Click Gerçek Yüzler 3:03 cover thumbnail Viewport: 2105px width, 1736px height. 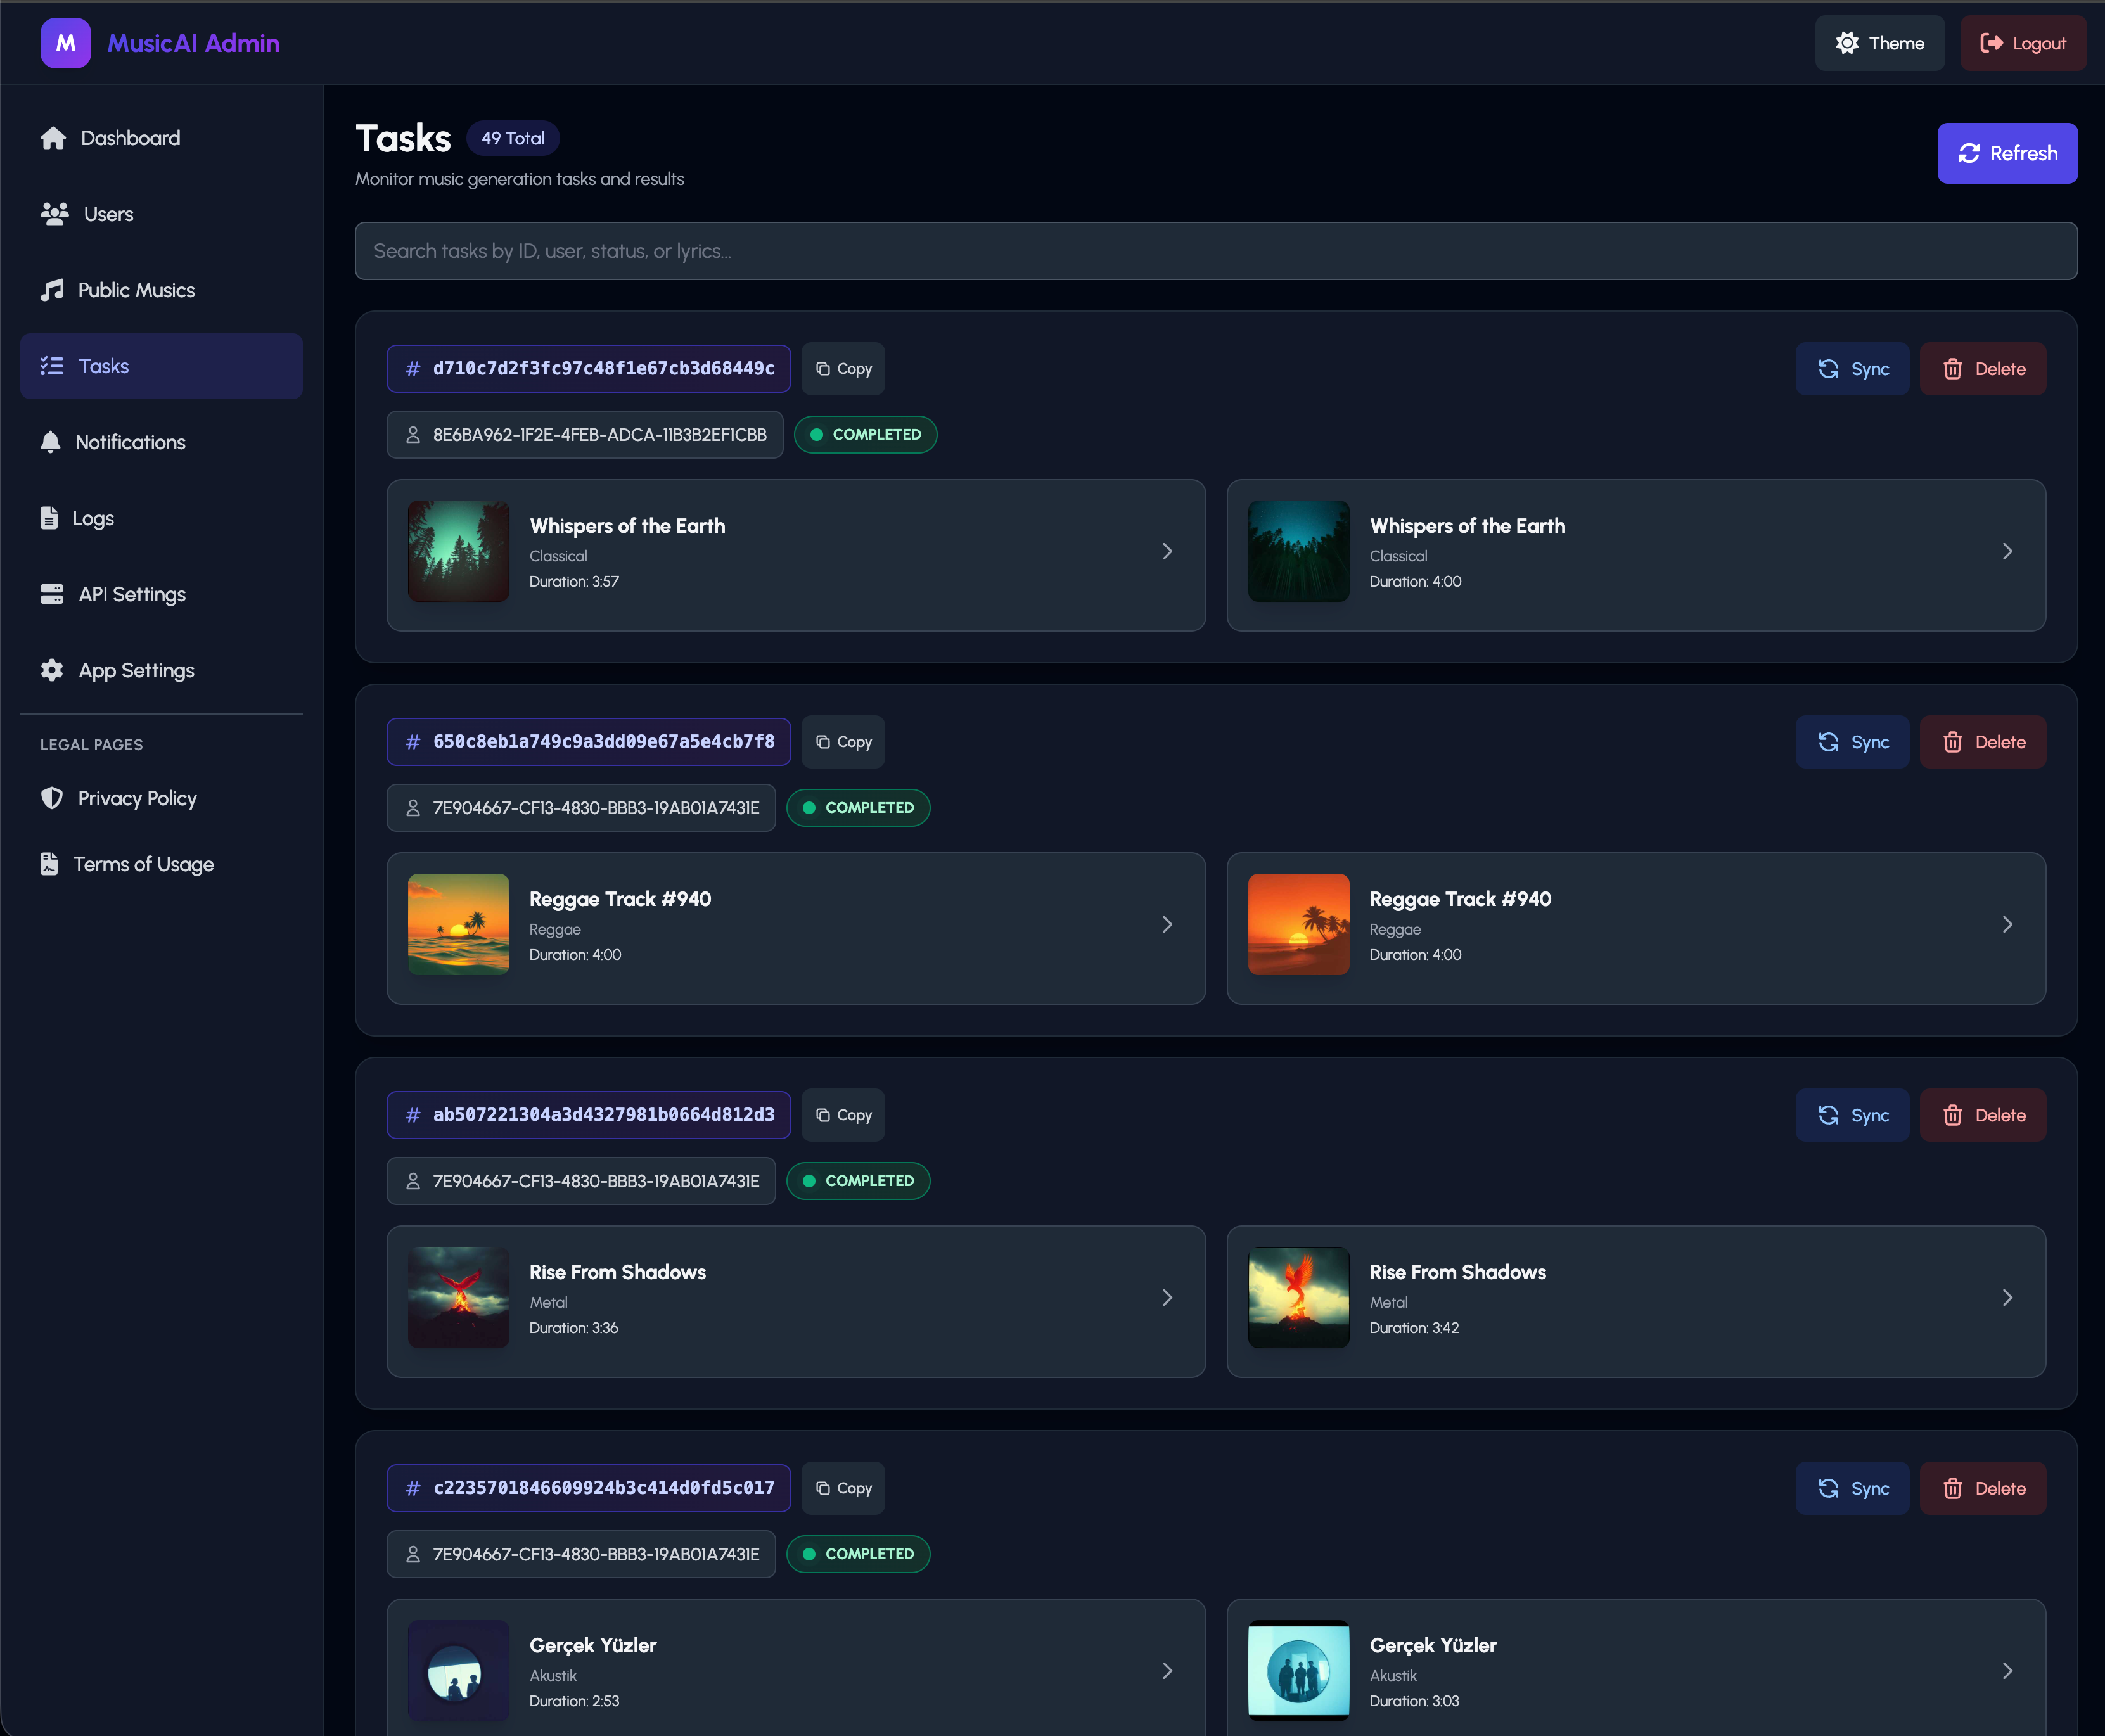click(x=1299, y=1670)
